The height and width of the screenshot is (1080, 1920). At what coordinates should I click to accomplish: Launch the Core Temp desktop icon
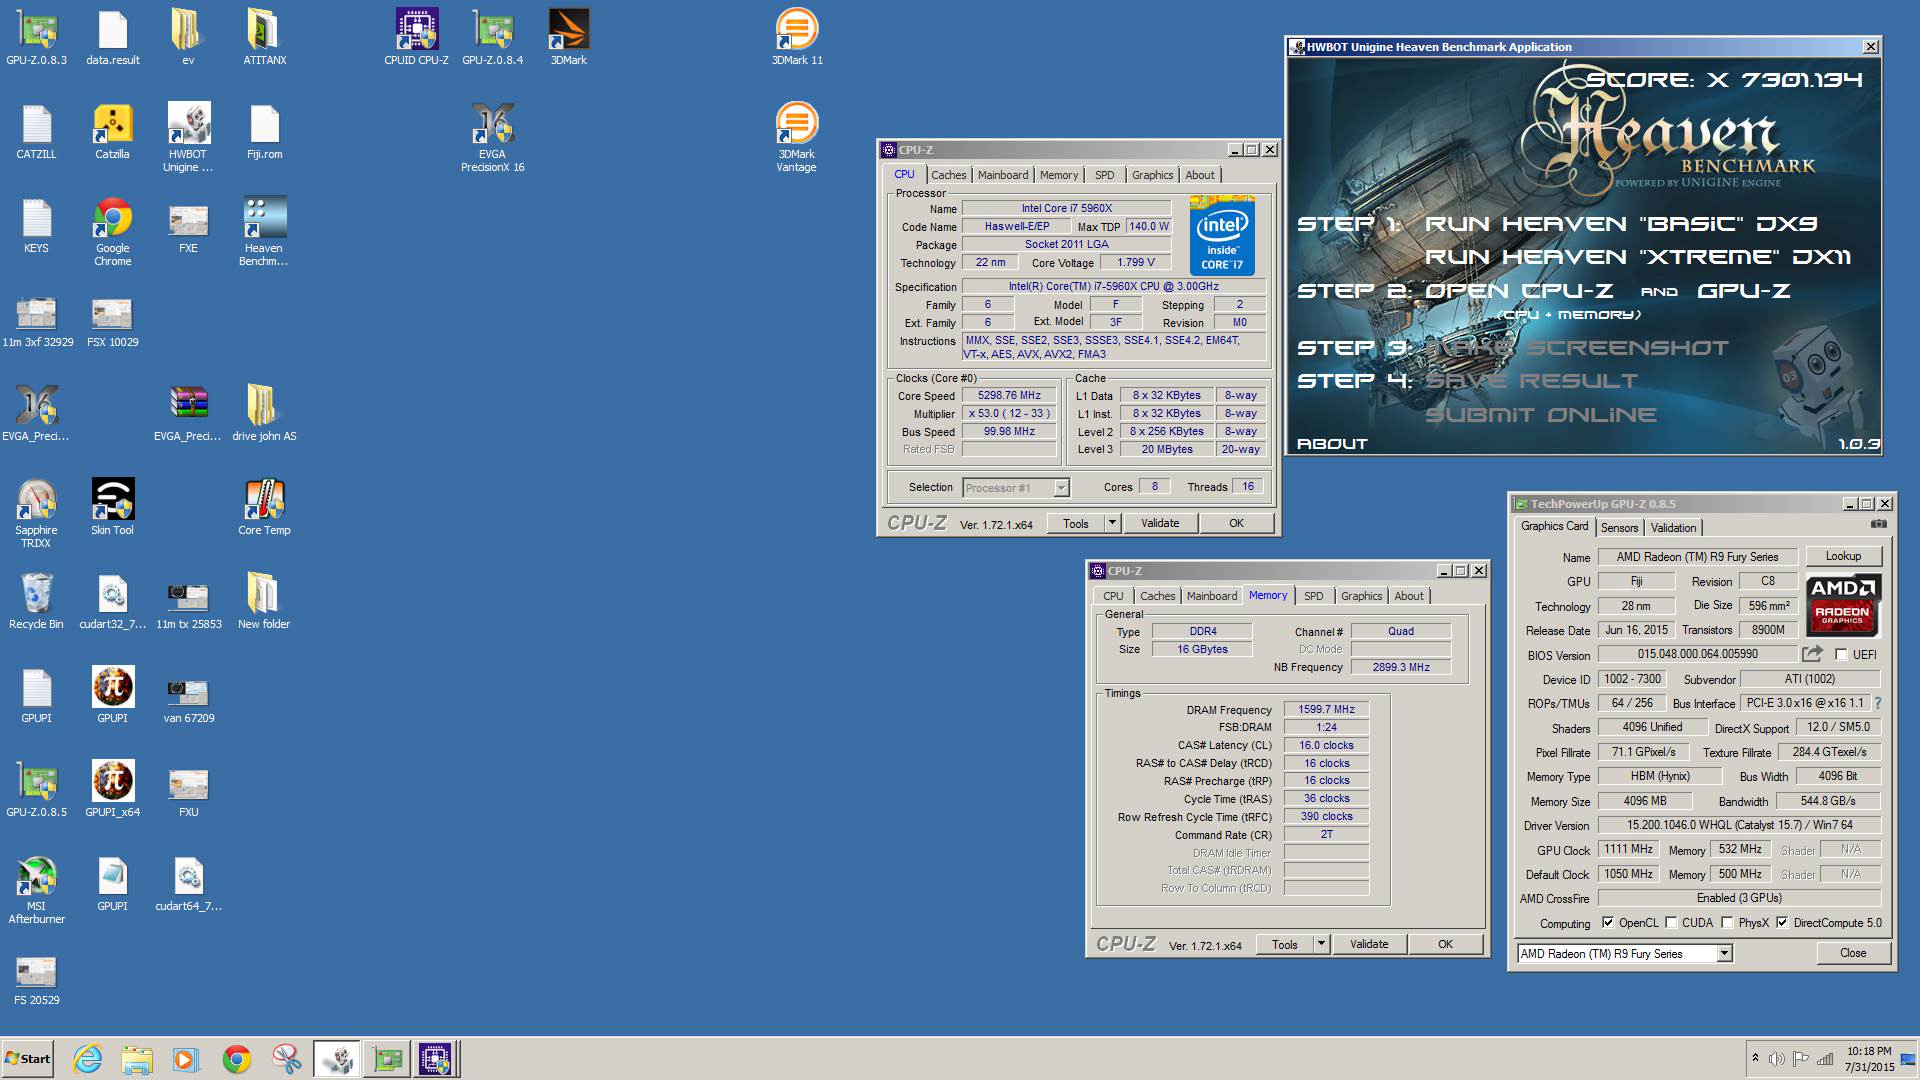point(264,508)
